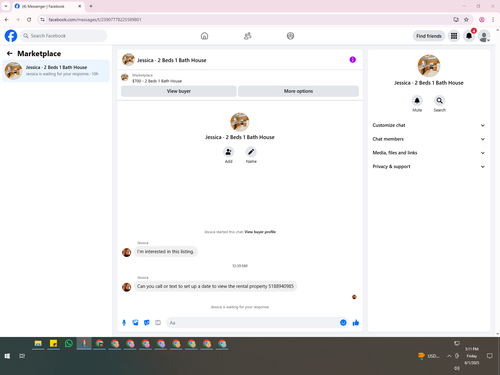500x375 pixels.
Task: Open File Explorer from the taskbar
Action: [x=38, y=343]
